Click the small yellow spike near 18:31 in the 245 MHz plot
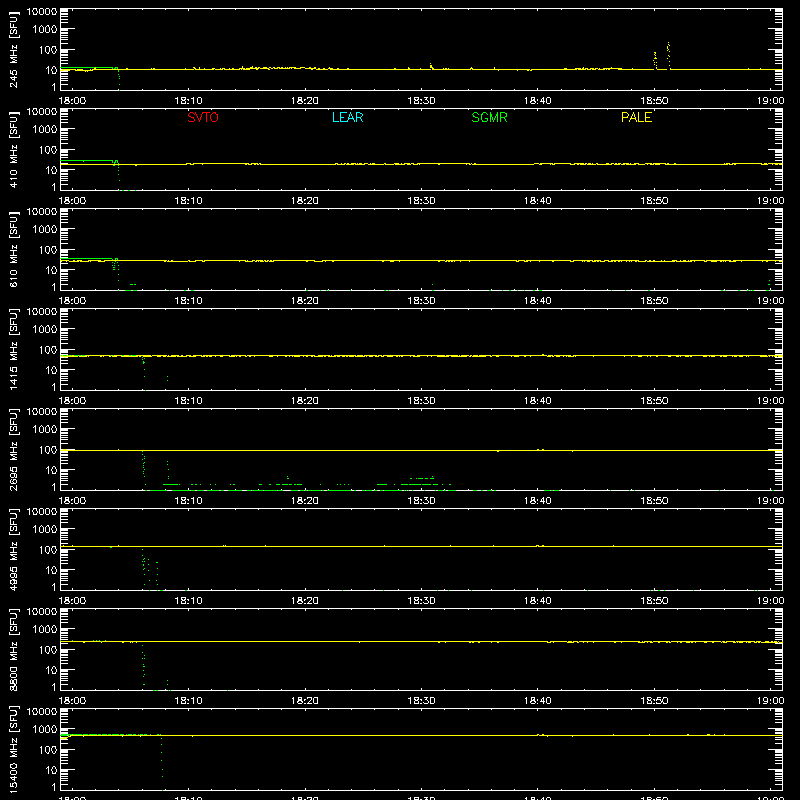Viewport: 800px width, 800px height. (431, 66)
